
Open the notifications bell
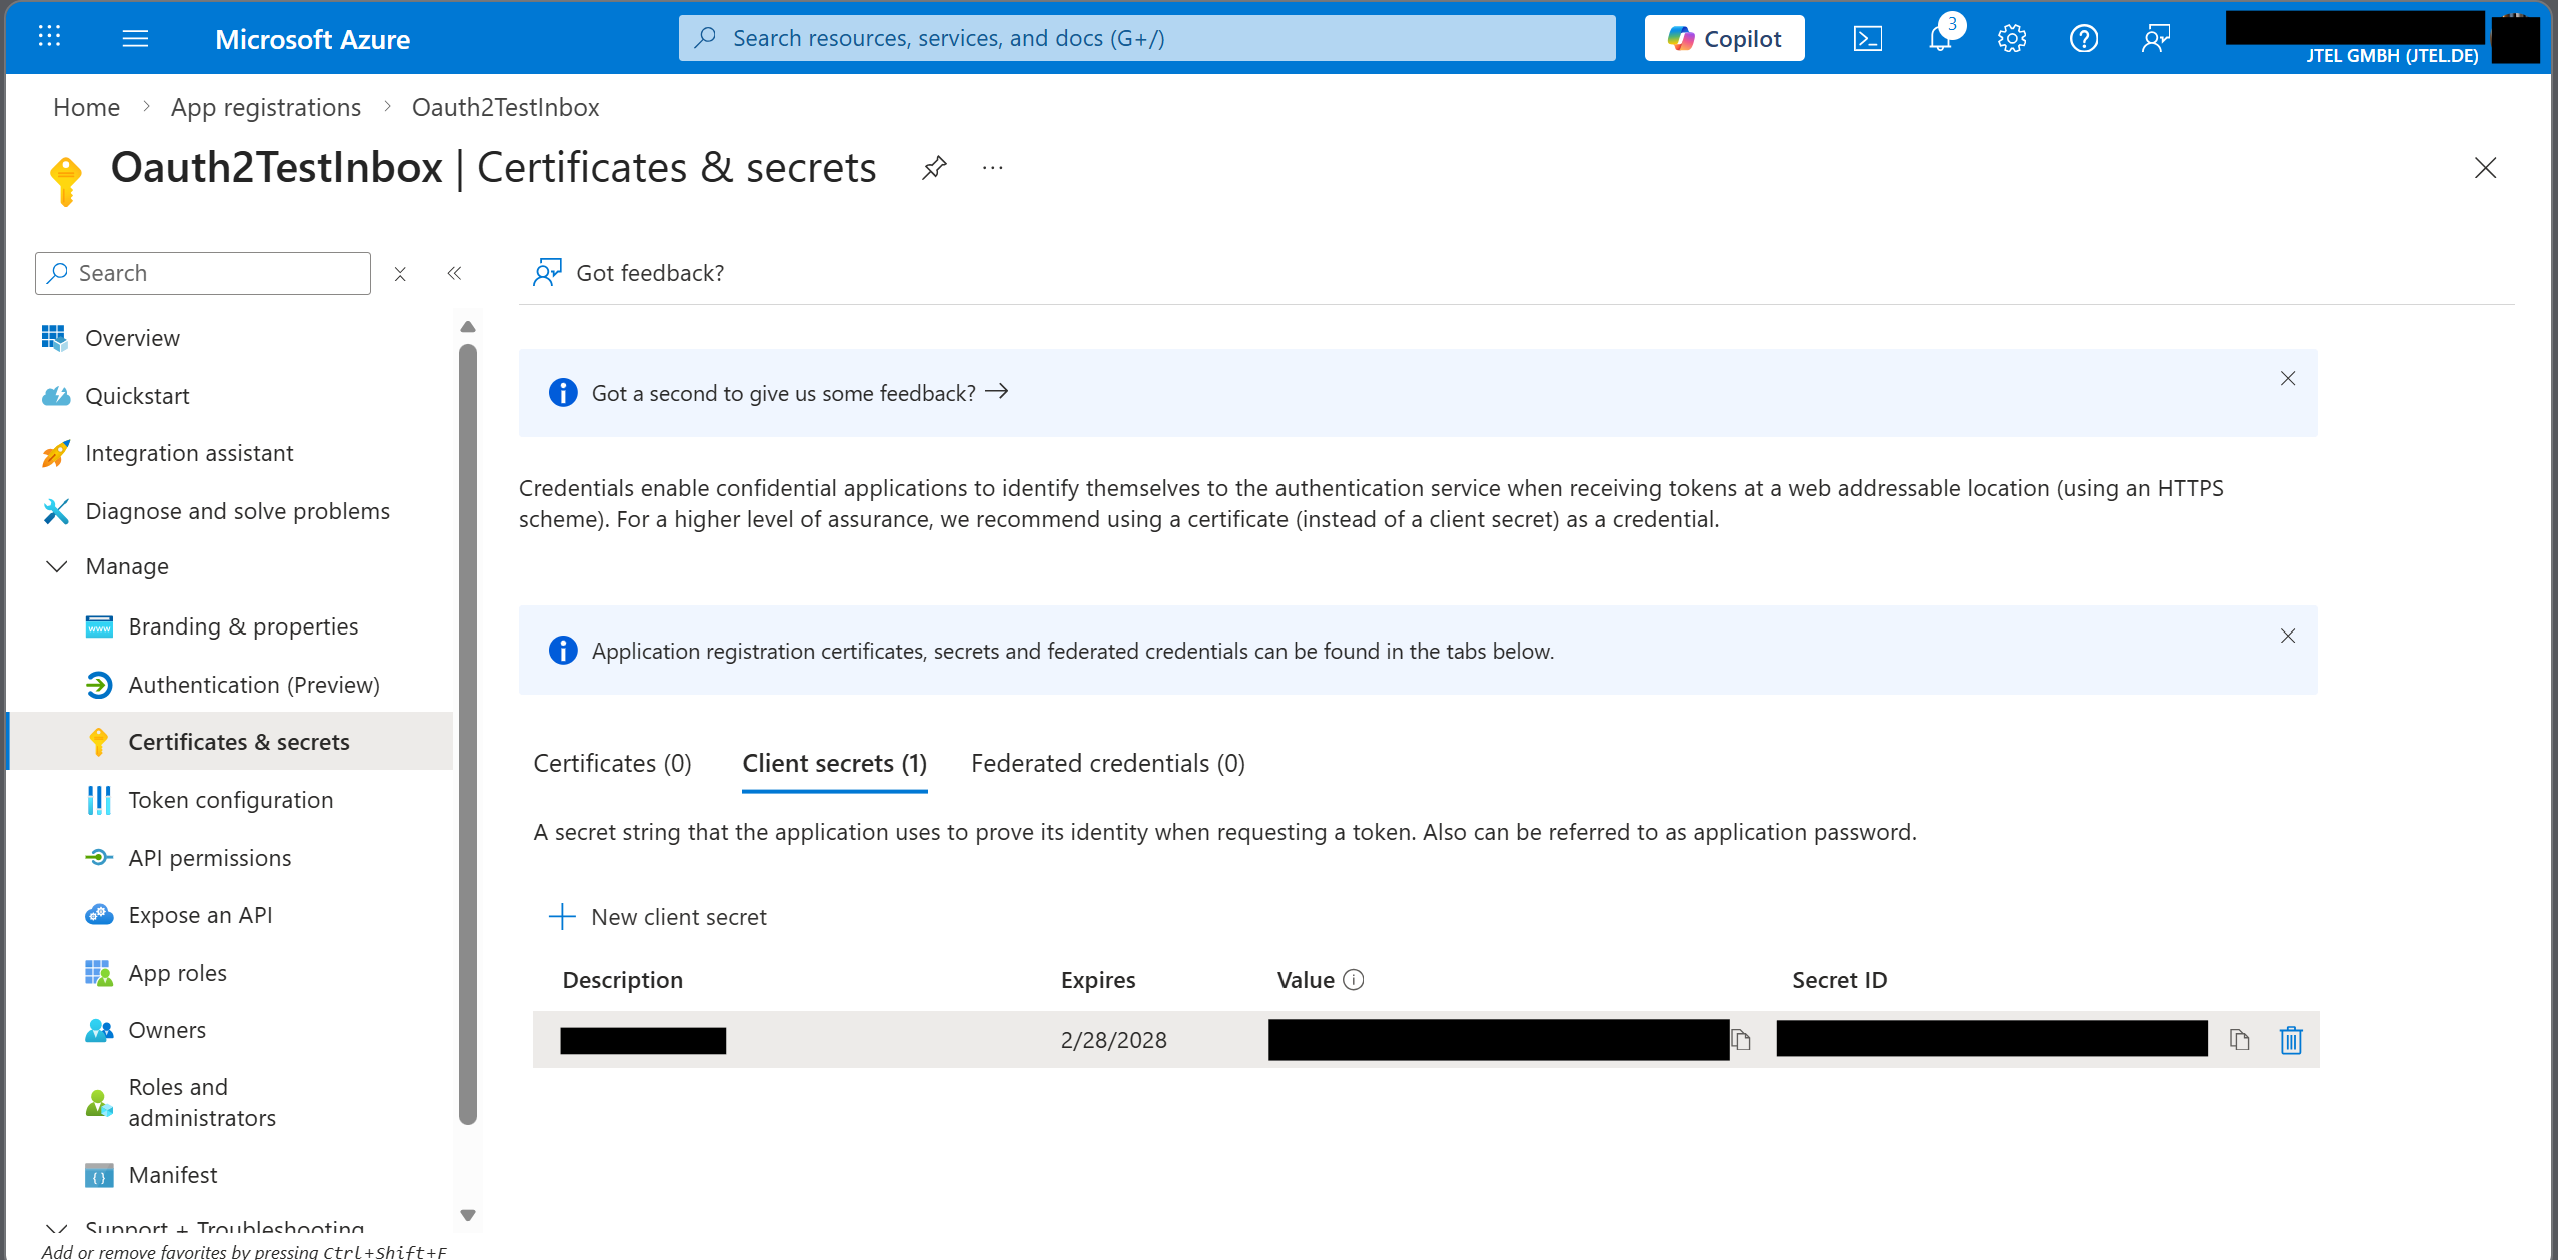[x=1940, y=39]
